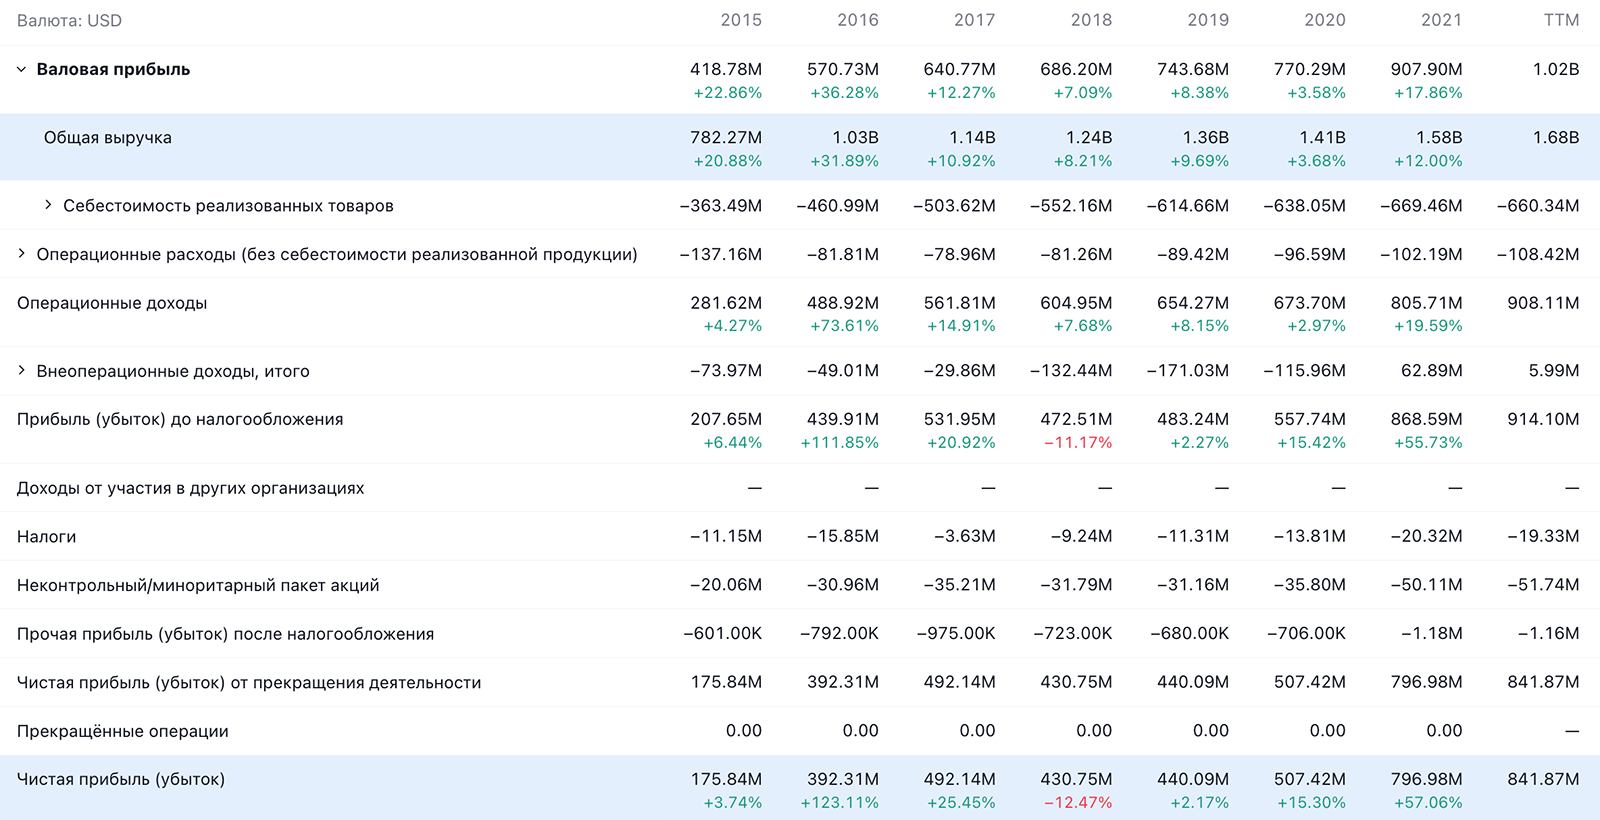Click minority interest value −35.21M
This screenshot has height=820, width=1600.
[960, 585]
